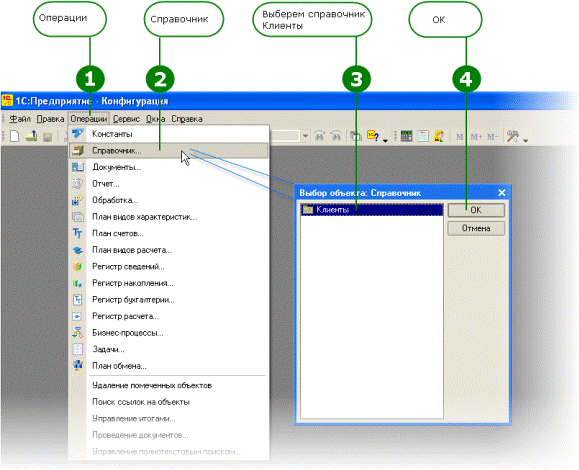
Task: Click the Save diskette toolbar icon
Action: pyautogui.click(x=47, y=137)
